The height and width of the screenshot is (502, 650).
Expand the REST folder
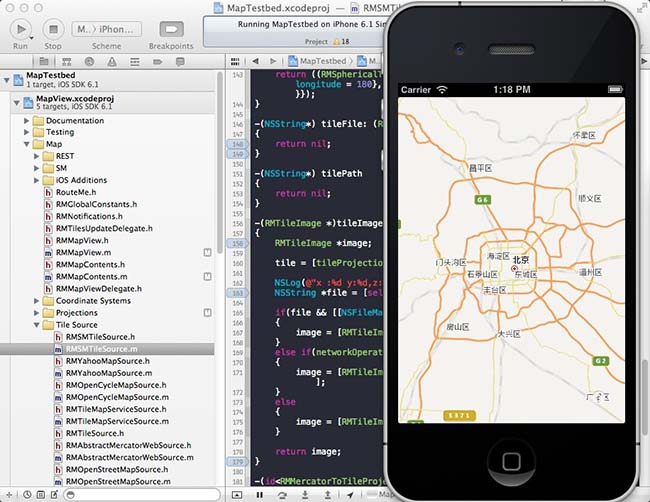pyautogui.click(x=36, y=156)
